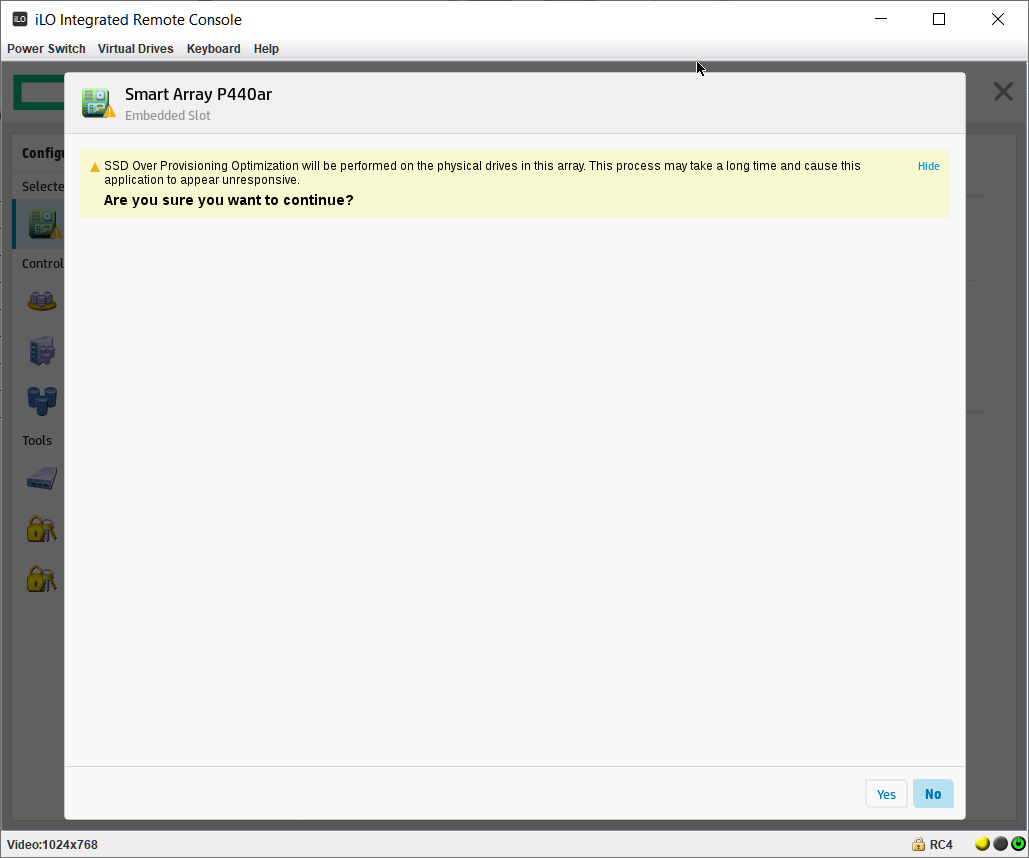This screenshot has width=1029, height=858.
Task: Open the unassigned drives cylinders icon
Action: point(42,400)
